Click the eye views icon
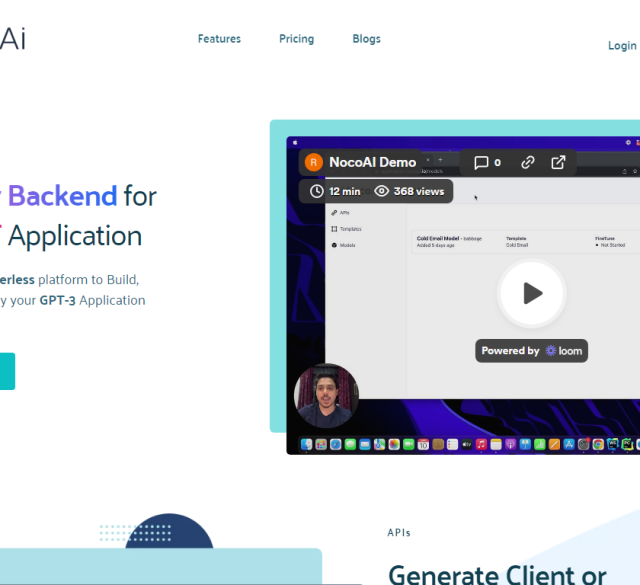This screenshot has height=585, width=640. 381,191
